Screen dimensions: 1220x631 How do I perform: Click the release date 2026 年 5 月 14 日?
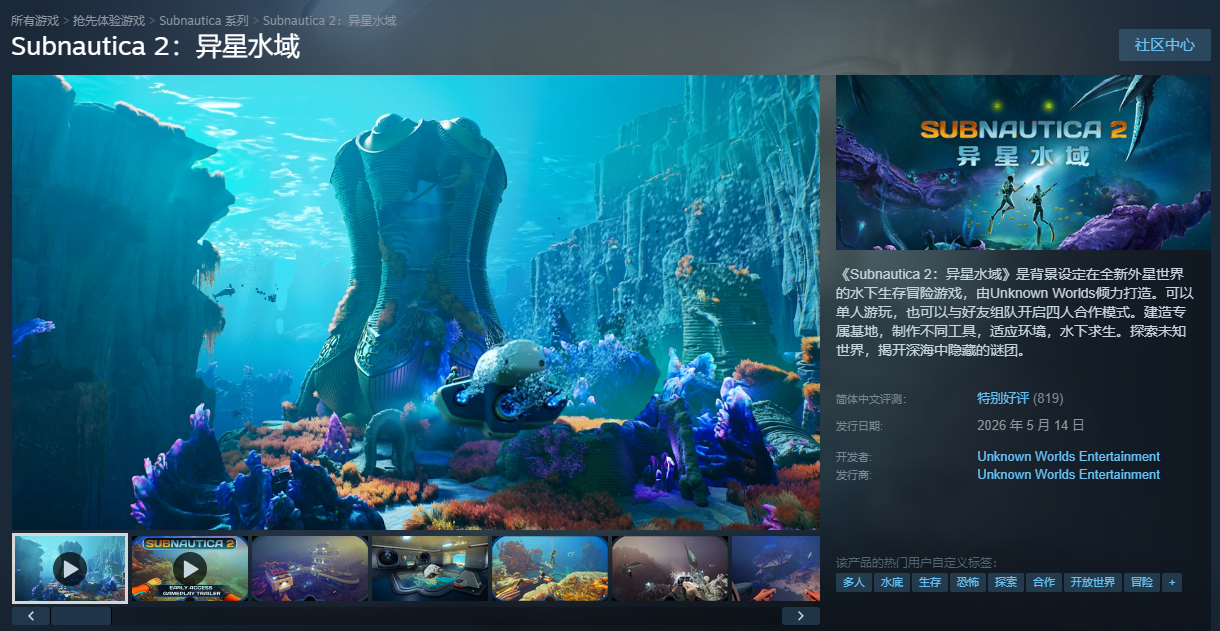click(x=1031, y=425)
